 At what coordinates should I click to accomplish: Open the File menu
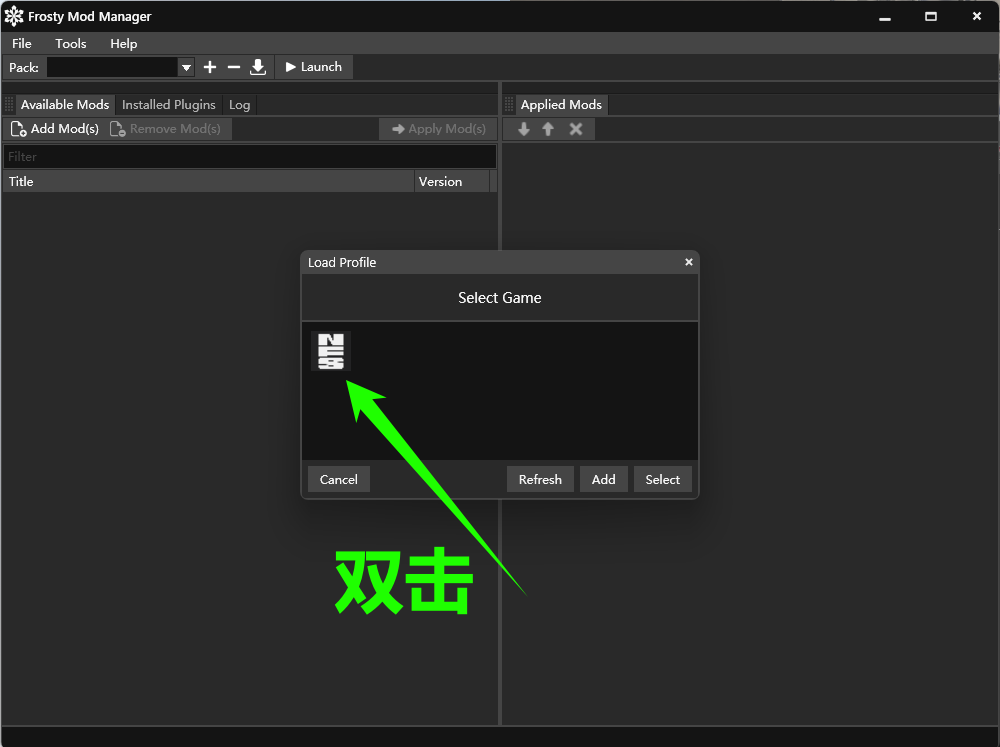(22, 43)
